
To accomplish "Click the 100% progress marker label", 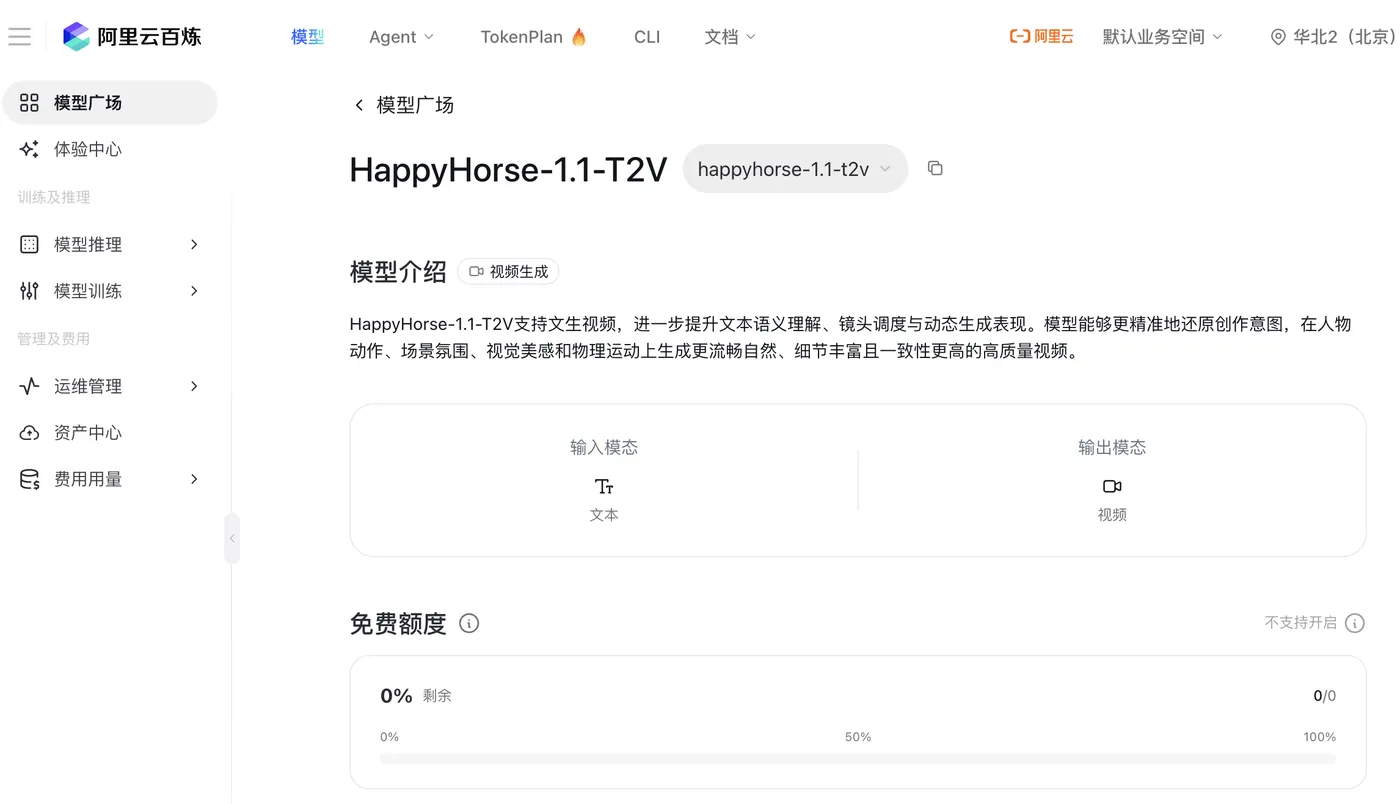I will 1320,737.
